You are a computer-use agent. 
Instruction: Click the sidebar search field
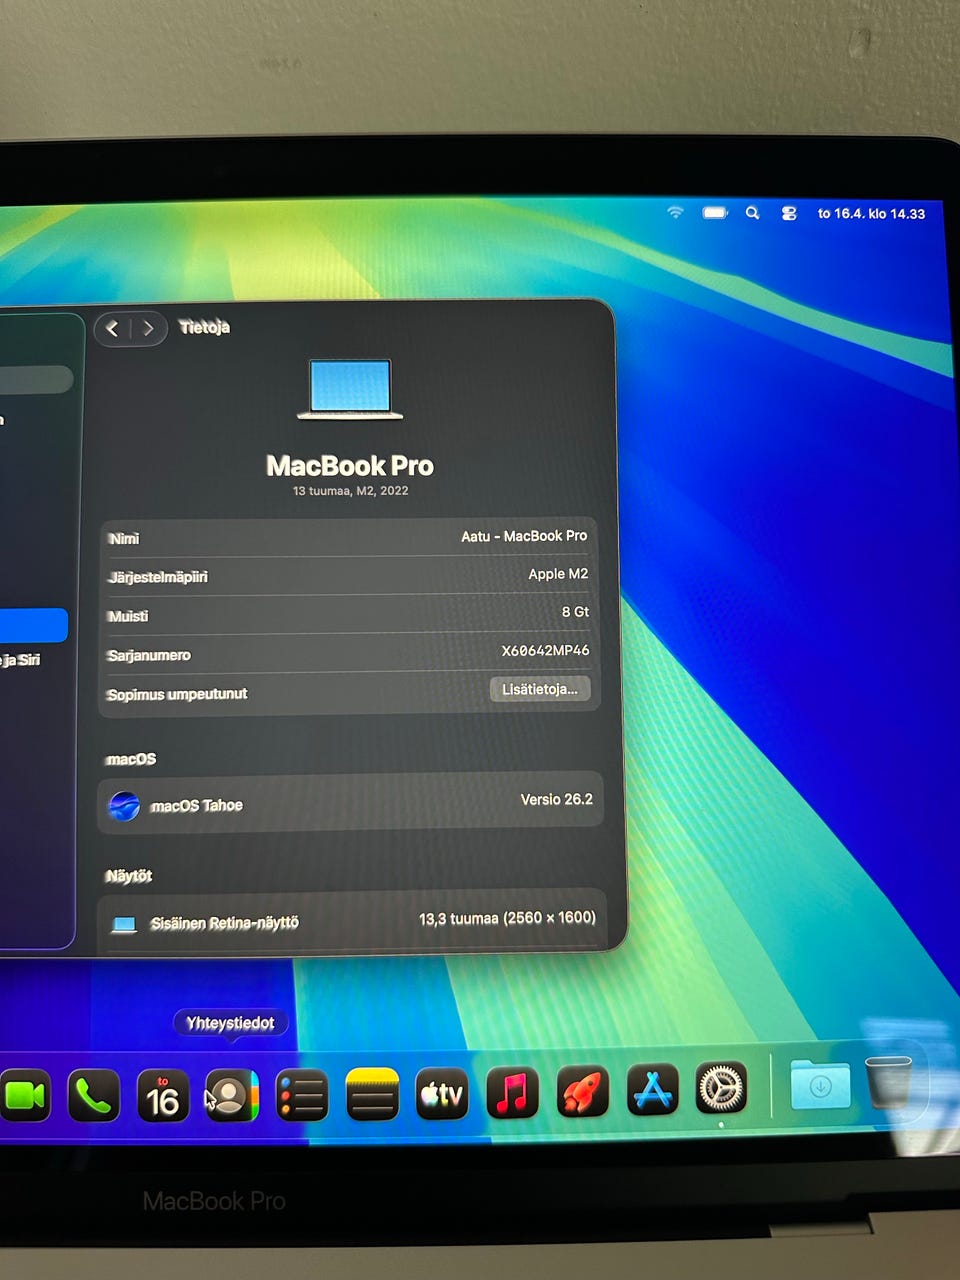[x=35, y=379]
